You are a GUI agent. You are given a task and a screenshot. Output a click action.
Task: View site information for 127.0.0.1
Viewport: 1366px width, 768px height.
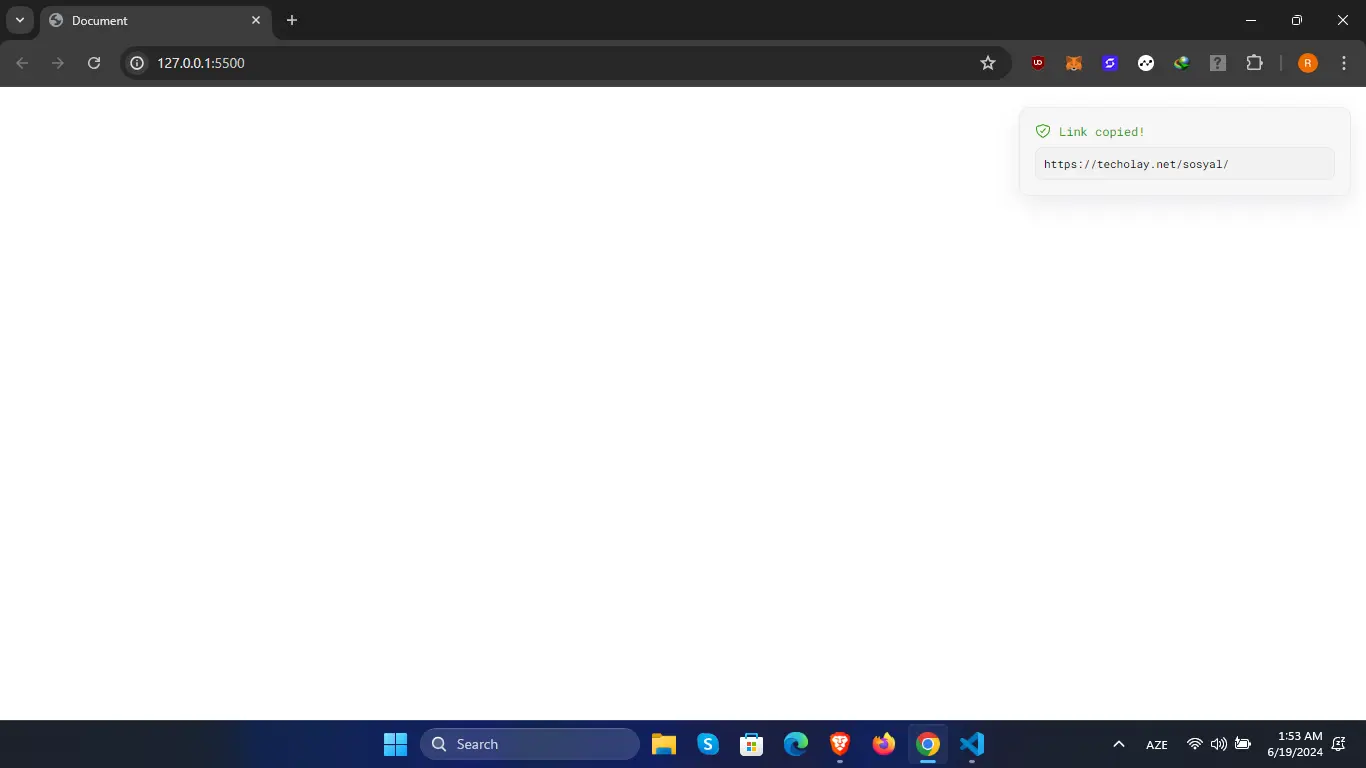pos(138,63)
